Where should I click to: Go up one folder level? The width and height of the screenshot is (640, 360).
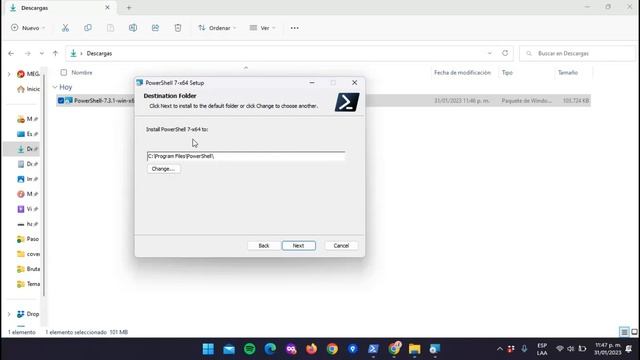(55, 53)
